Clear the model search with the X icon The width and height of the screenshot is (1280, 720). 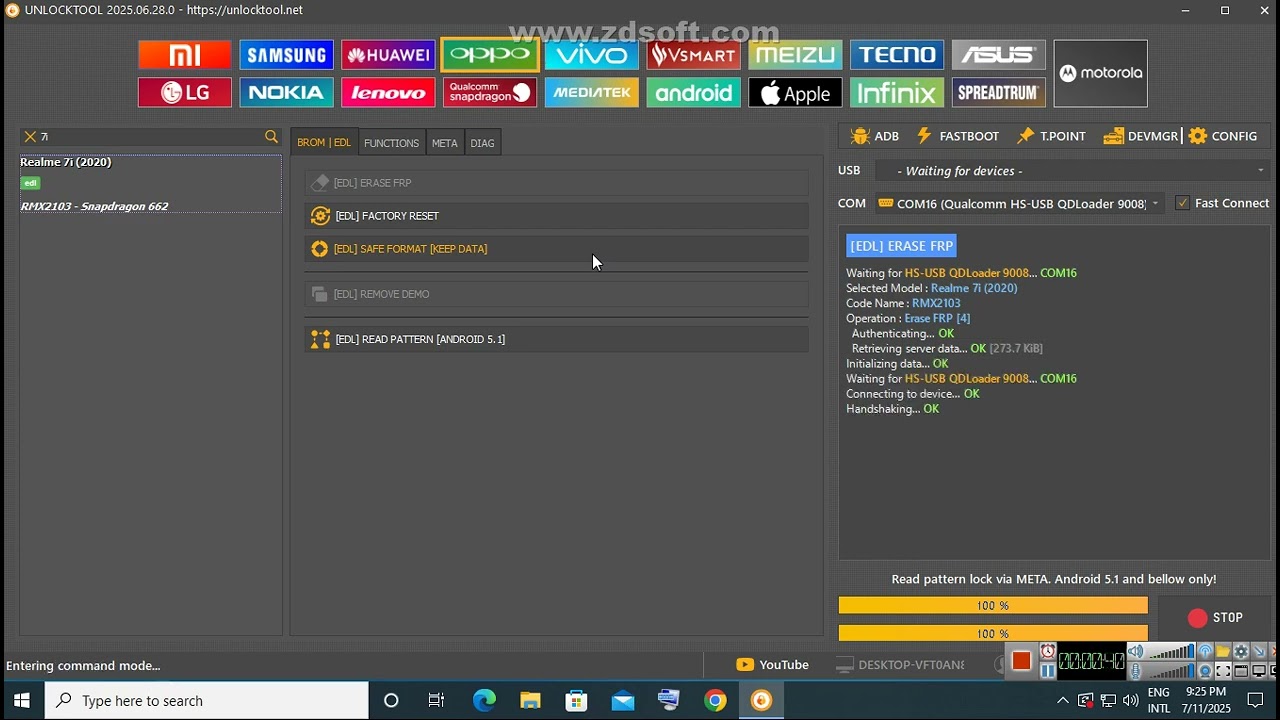pyautogui.click(x=30, y=137)
